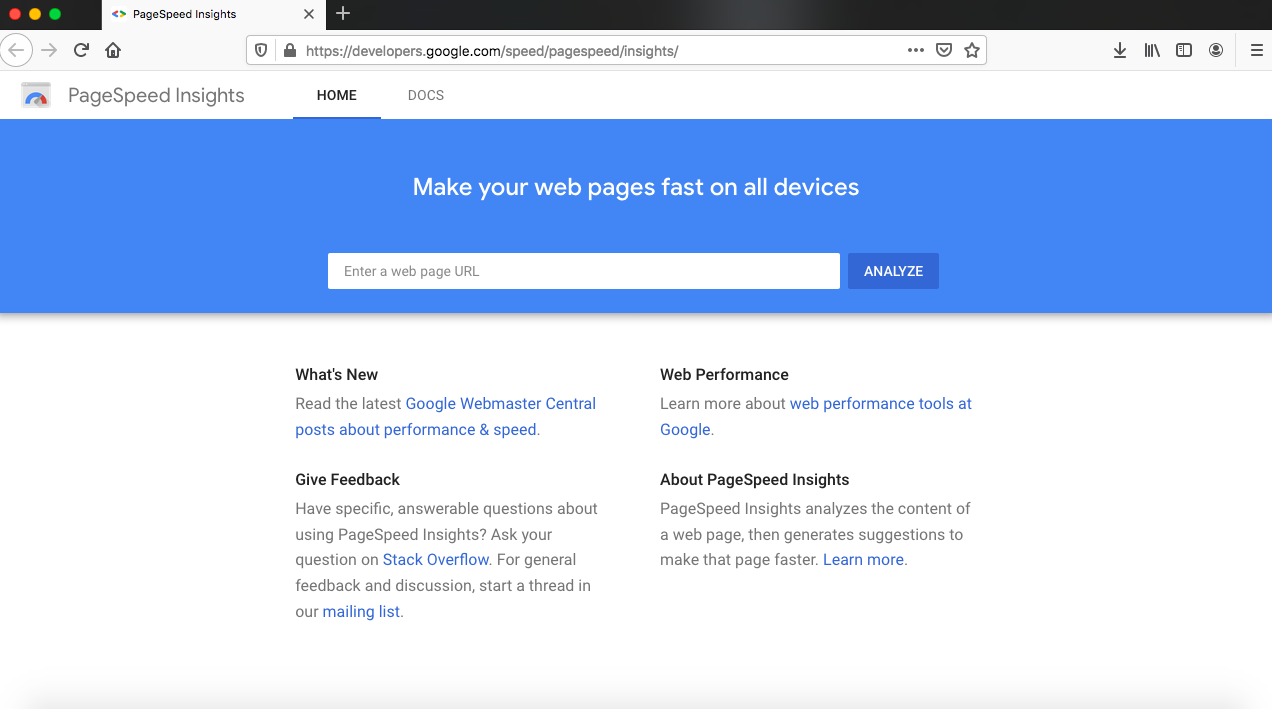Click the browser address bar URL
The height and width of the screenshot is (709, 1272).
(492, 50)
